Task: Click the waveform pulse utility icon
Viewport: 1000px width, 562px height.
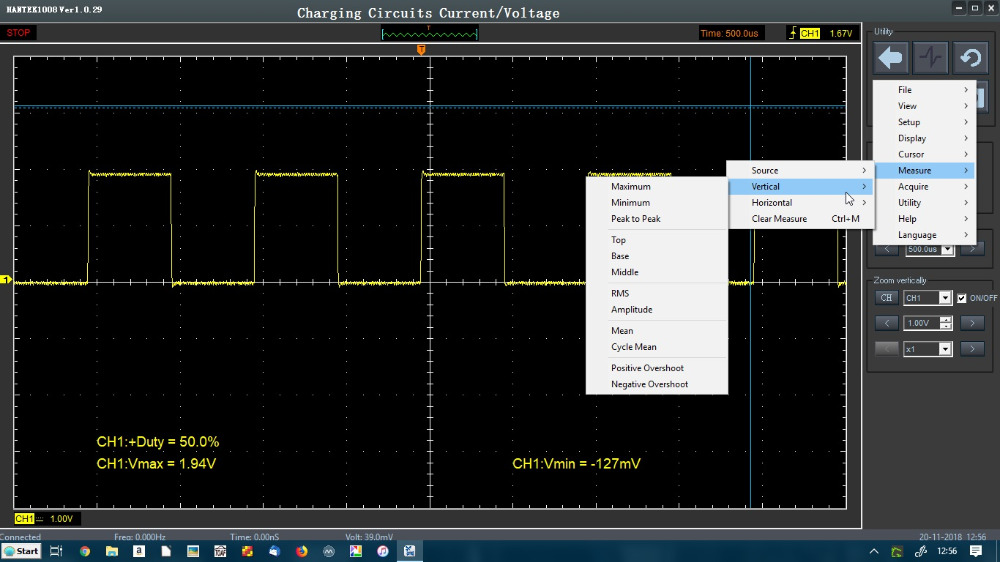Action: [x=931, y=58]
